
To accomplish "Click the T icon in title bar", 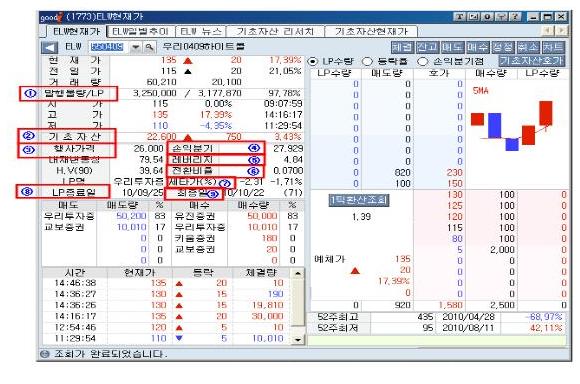I will coord(459,17).
